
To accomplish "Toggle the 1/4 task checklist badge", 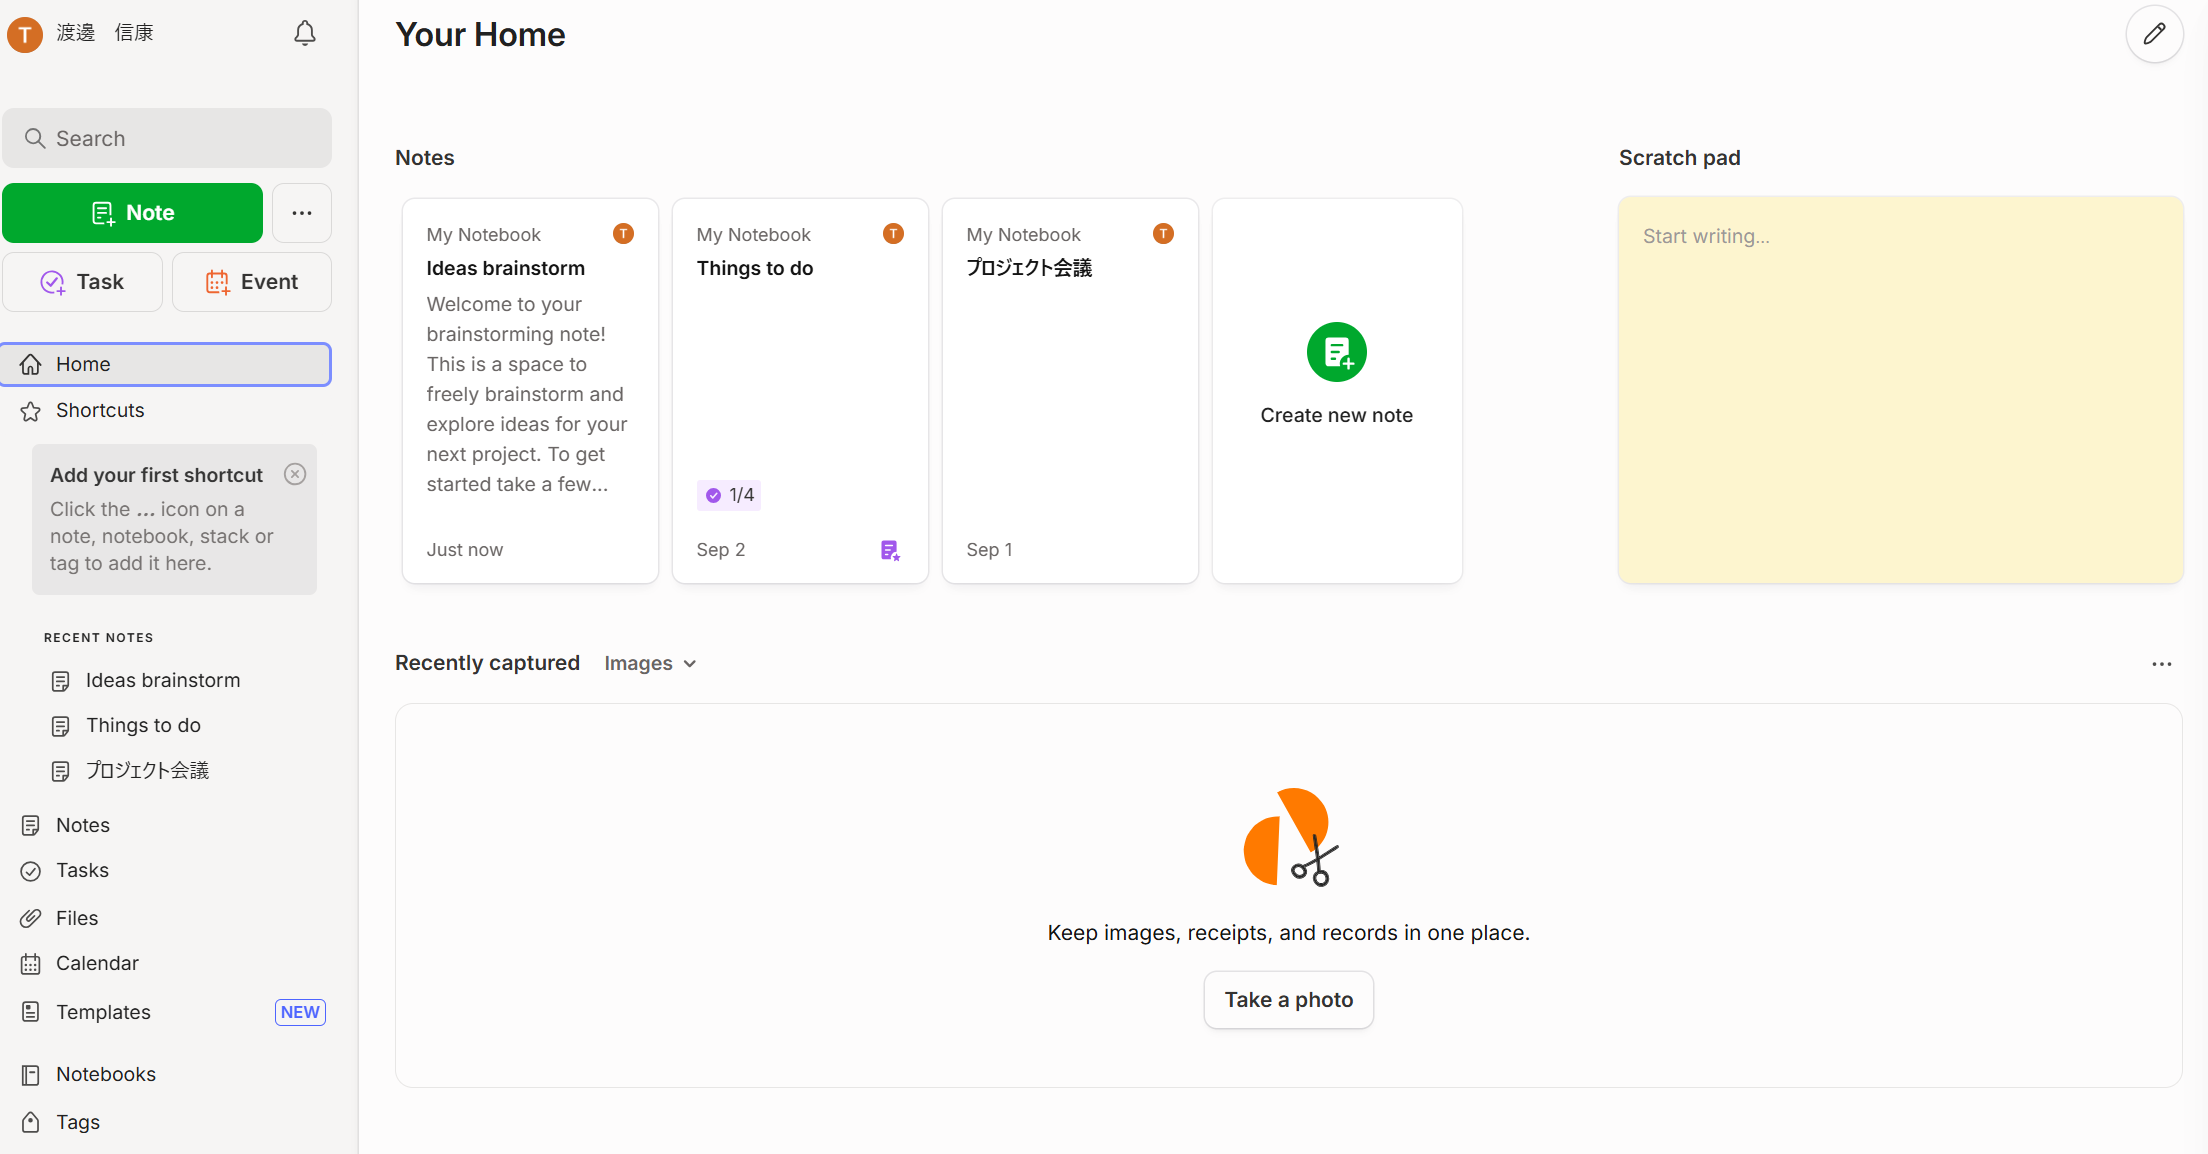I will tap(728, 494).
